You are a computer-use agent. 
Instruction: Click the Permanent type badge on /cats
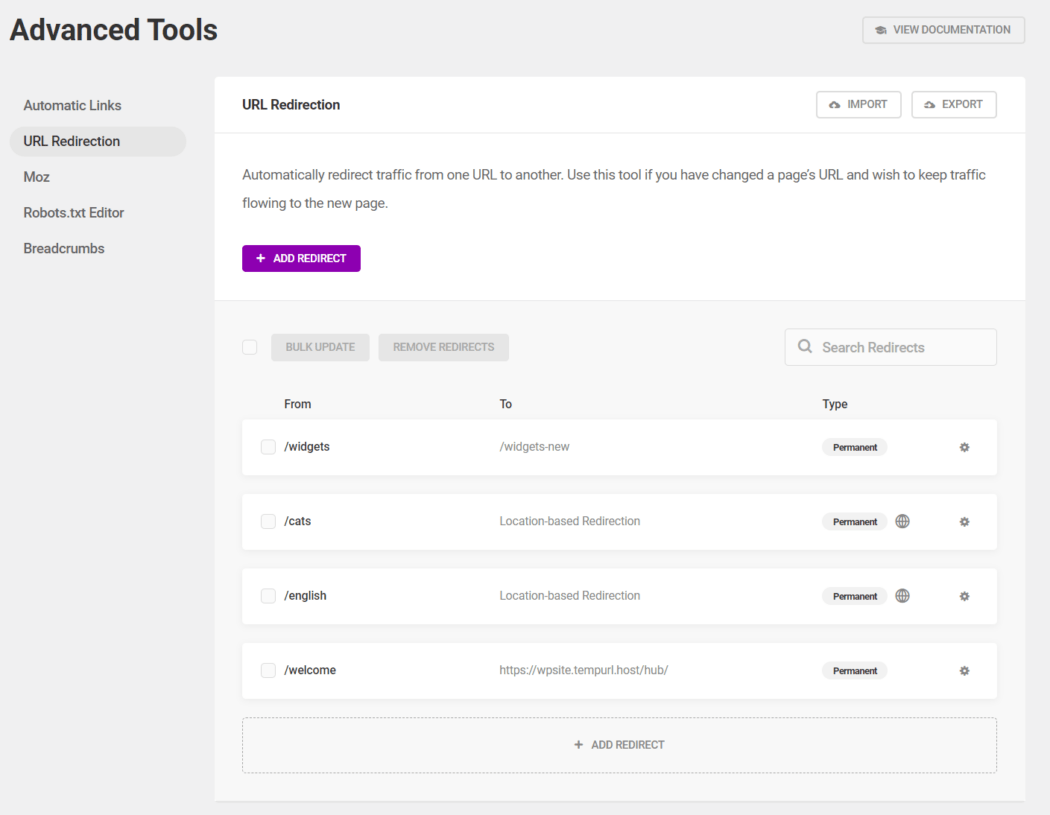854,521
